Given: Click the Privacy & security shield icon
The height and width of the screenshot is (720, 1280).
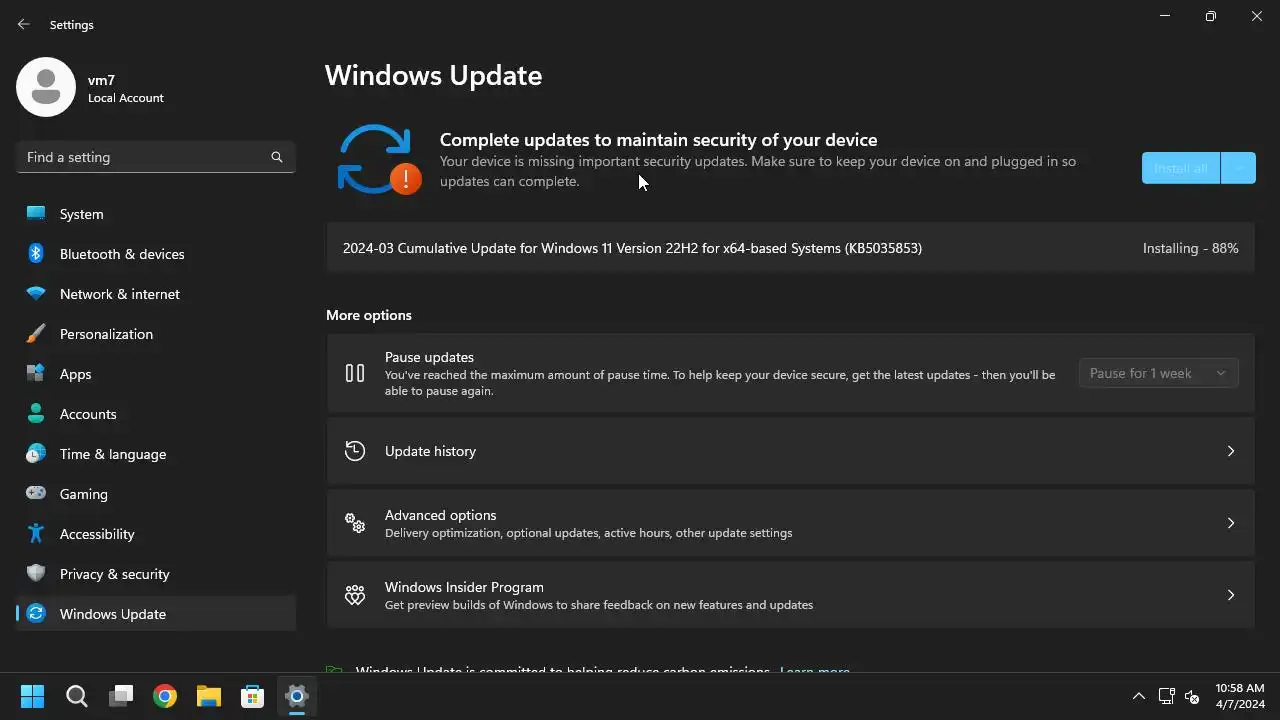Looking at the screenshot, I should (x=36, y=574).
